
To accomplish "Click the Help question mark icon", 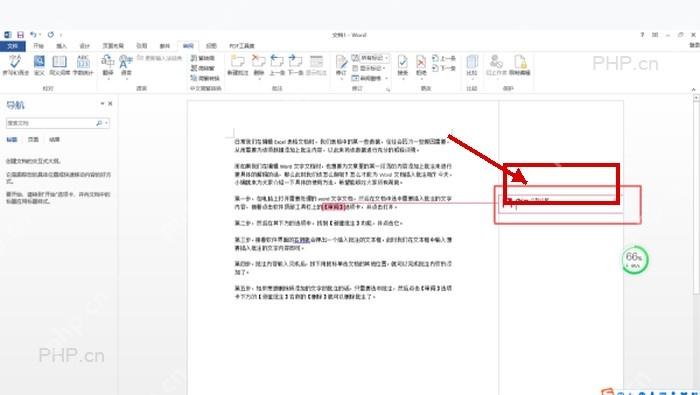I will click(x=642, y=35).
